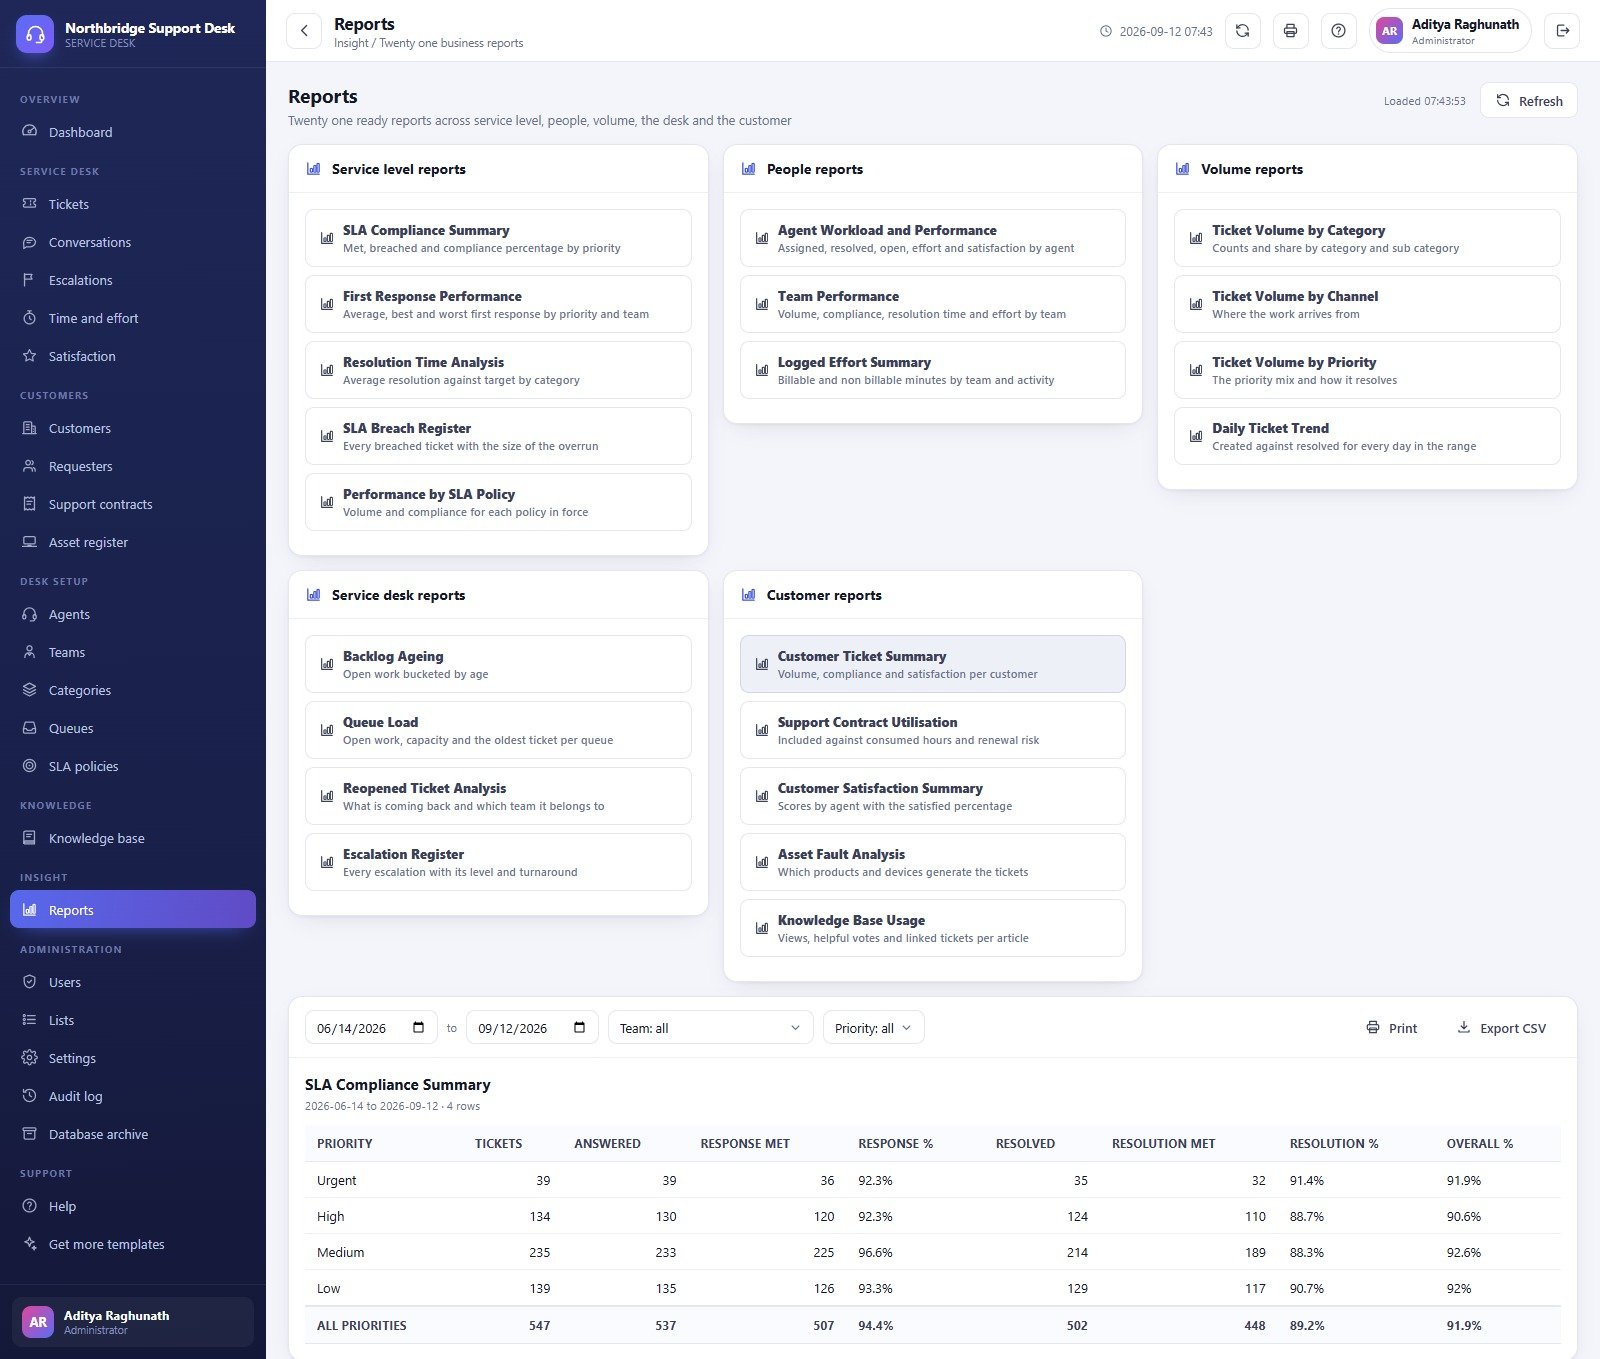Open Satisfaction in the sidebar
The image size is (1600, 1359).
pos(133,356)
